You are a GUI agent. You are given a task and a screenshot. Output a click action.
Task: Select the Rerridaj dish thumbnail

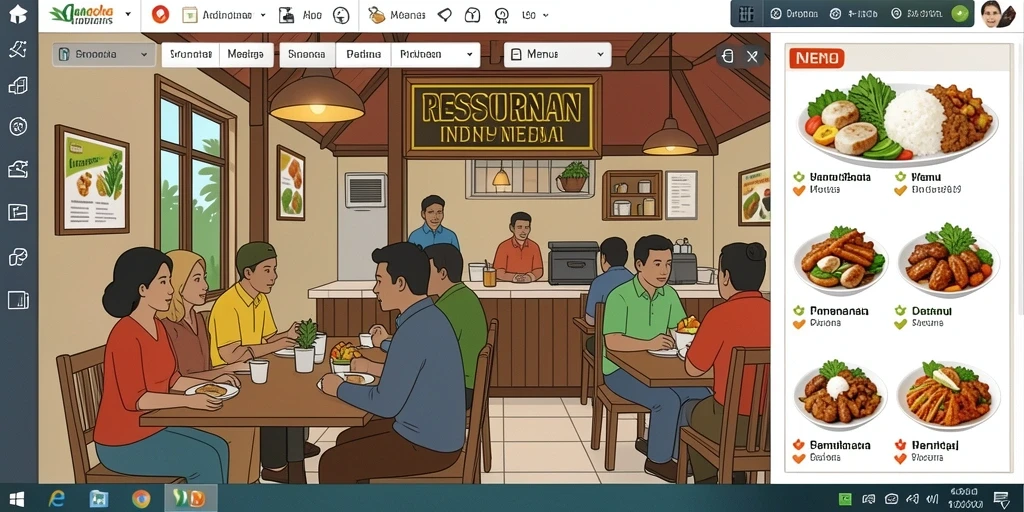pos(948,394)
